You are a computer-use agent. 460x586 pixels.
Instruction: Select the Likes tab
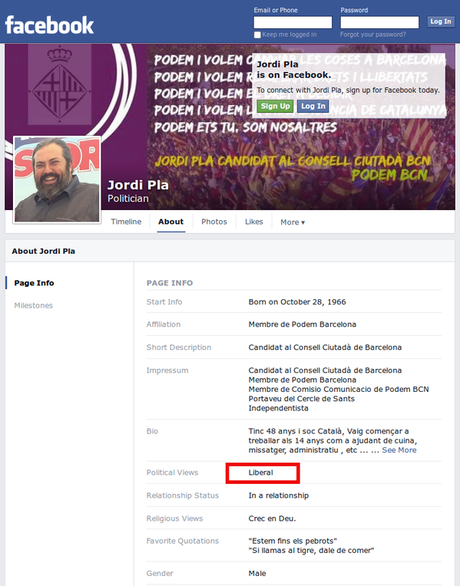(254, 222)
